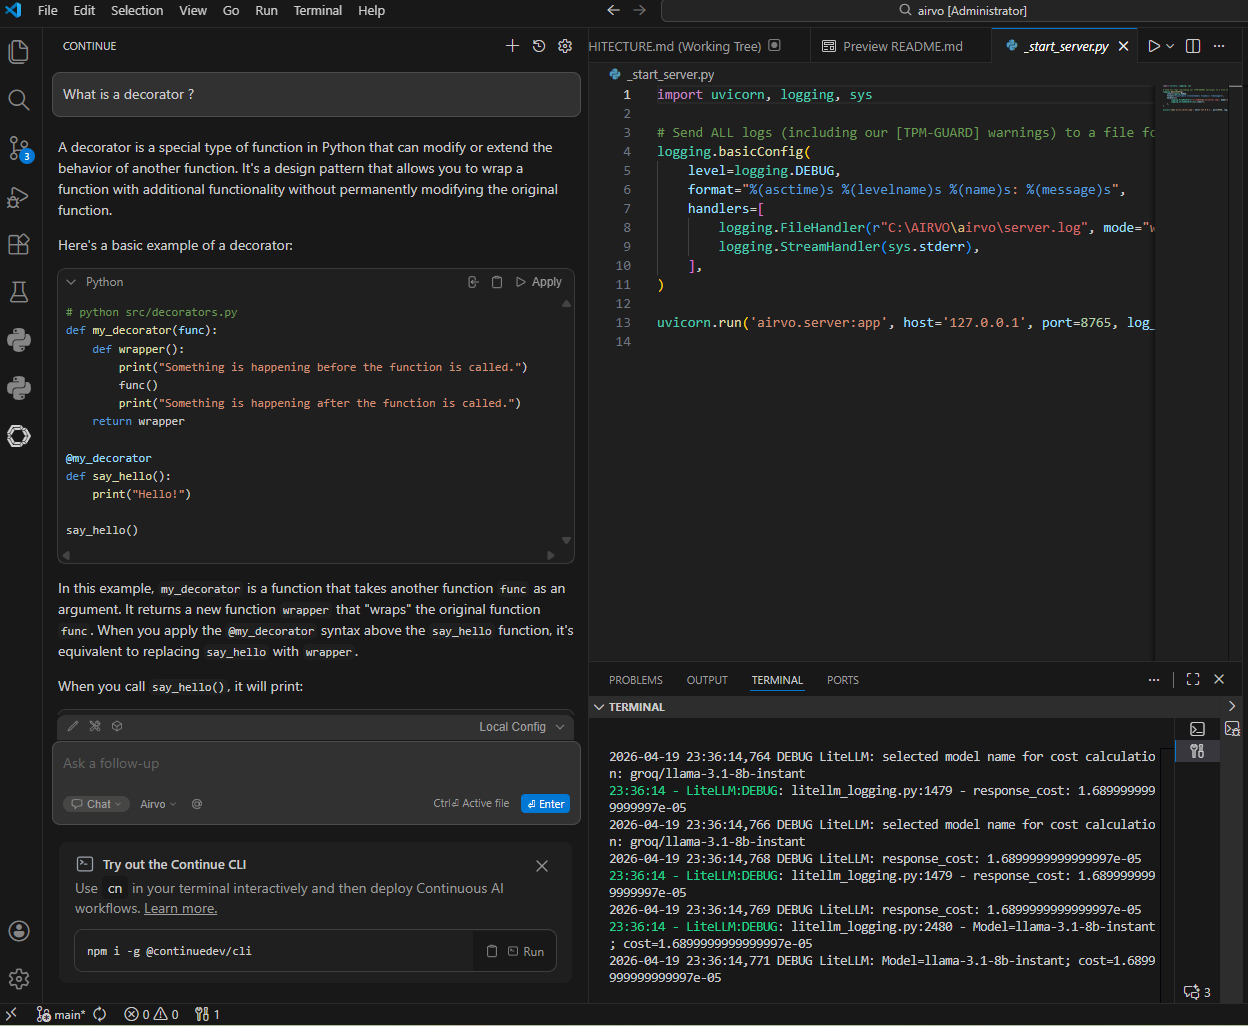Switch to Preview README.md tab

pos(891,46)
